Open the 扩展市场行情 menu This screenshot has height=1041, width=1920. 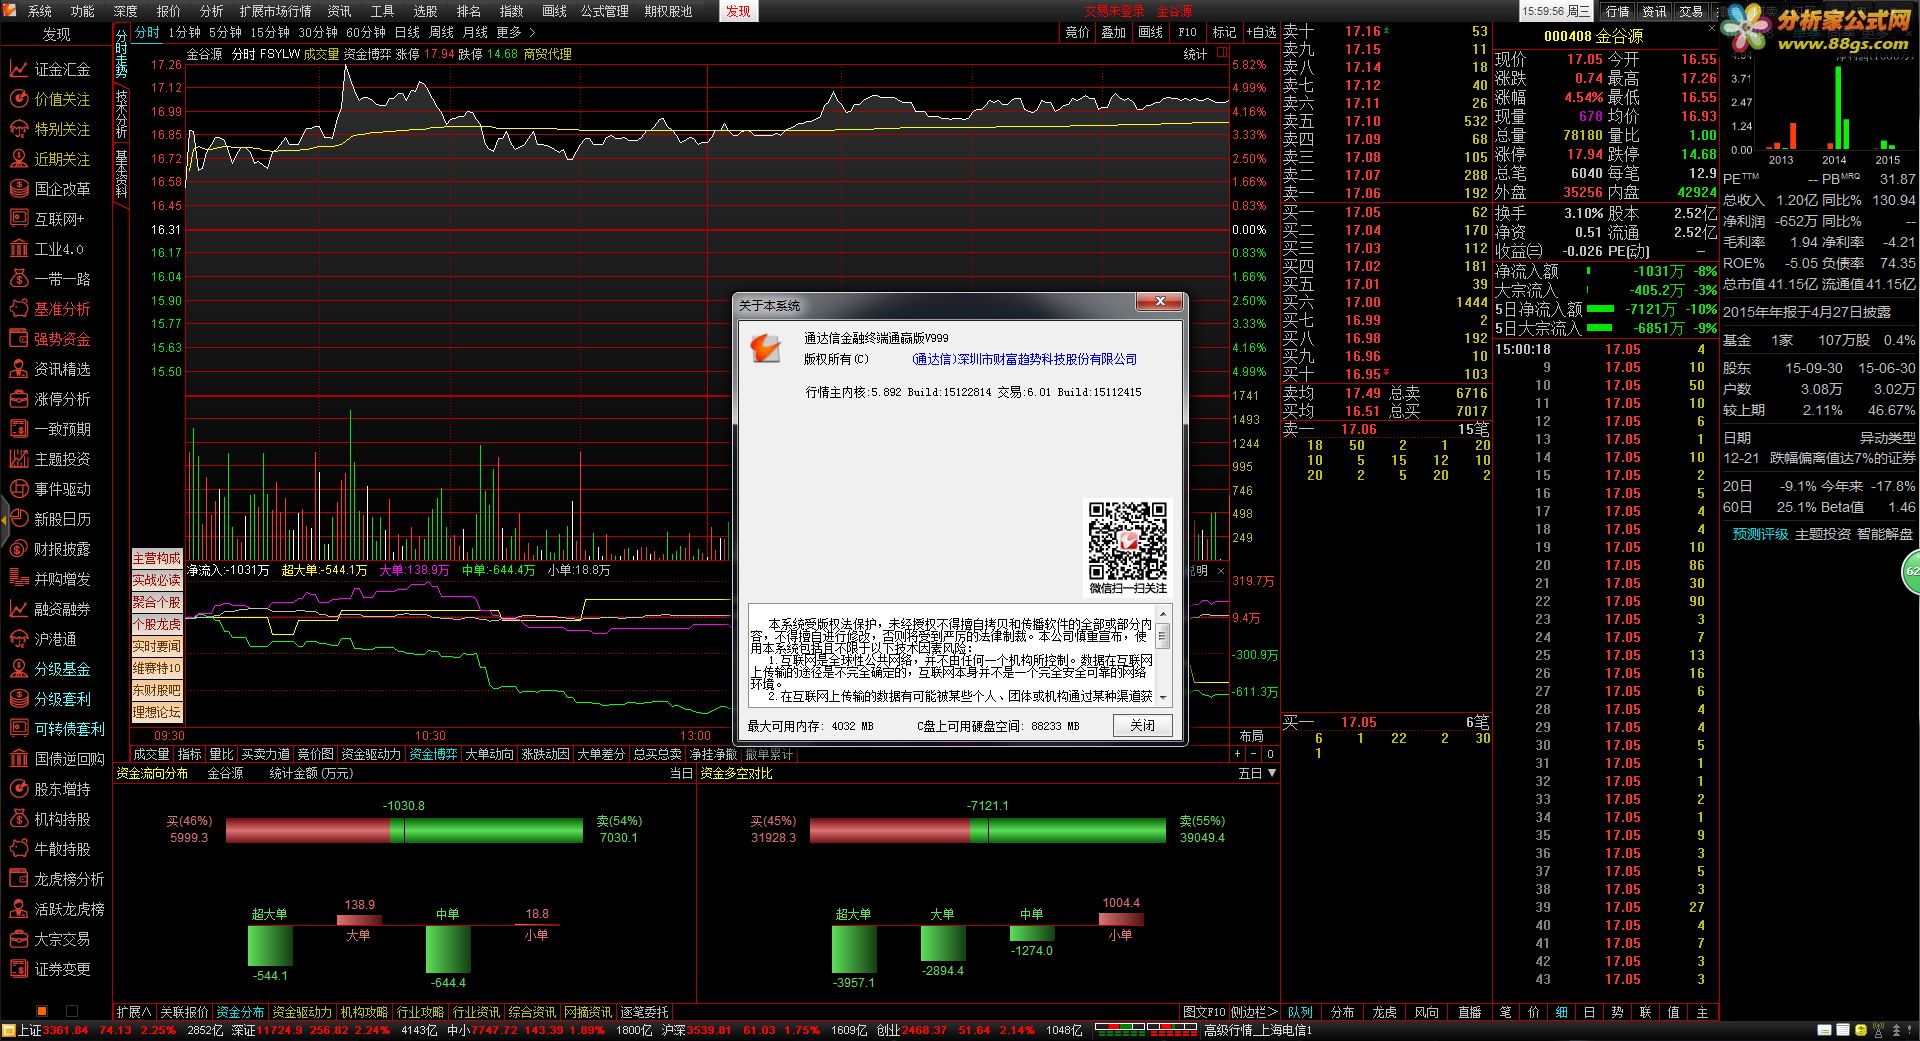(275, 11)
